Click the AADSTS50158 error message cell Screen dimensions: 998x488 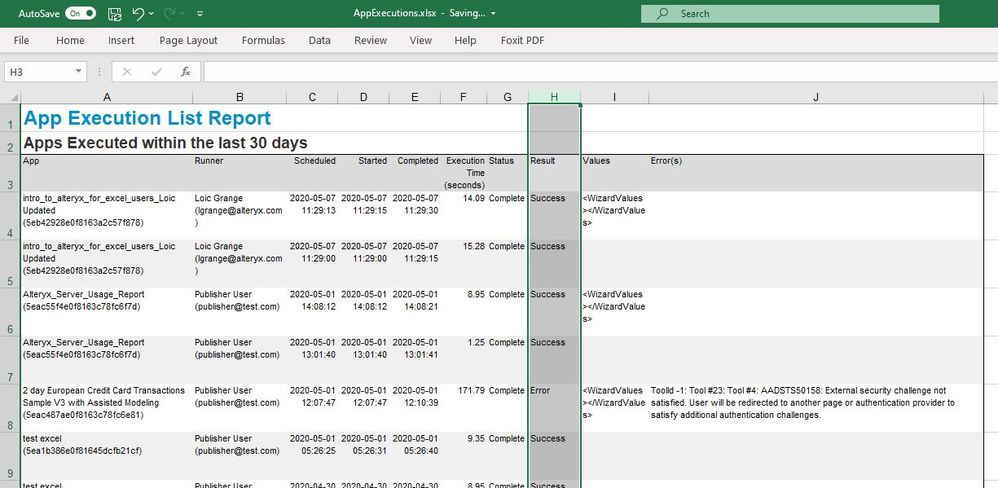tap(816, 408)
